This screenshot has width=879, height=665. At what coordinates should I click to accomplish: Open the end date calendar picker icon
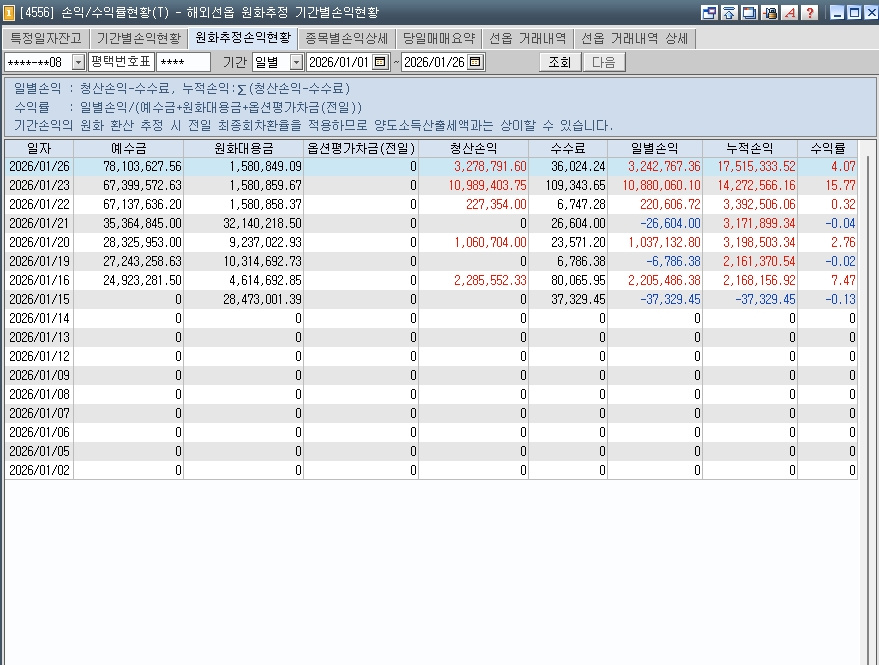(475, 62)
